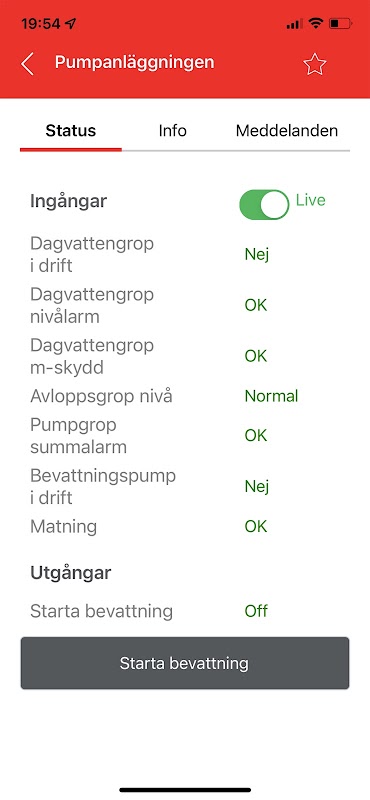Tap the battery indicator icon
Viewport: 370px width, 800px height.
click(340, 23)
